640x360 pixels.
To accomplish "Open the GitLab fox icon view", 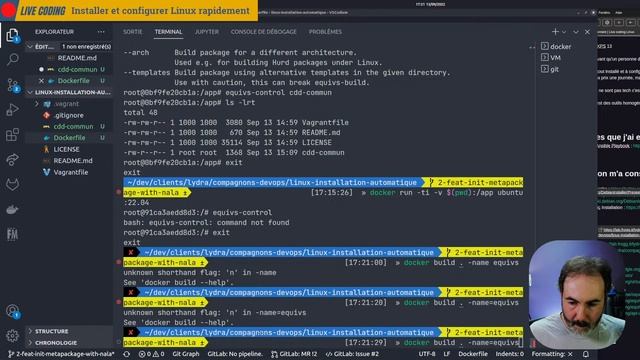I will point(12,184).
